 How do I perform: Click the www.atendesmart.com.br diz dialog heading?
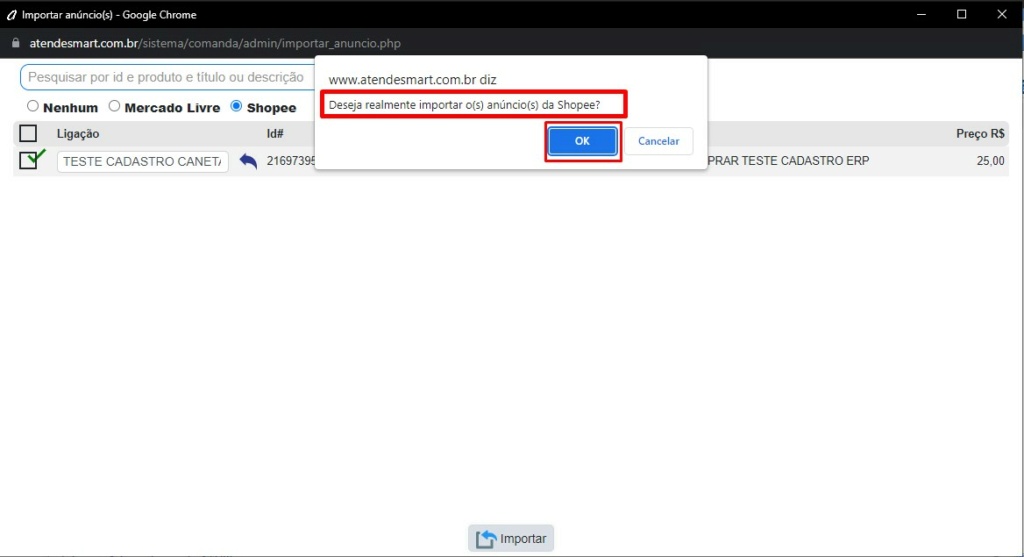click(412, 80)
